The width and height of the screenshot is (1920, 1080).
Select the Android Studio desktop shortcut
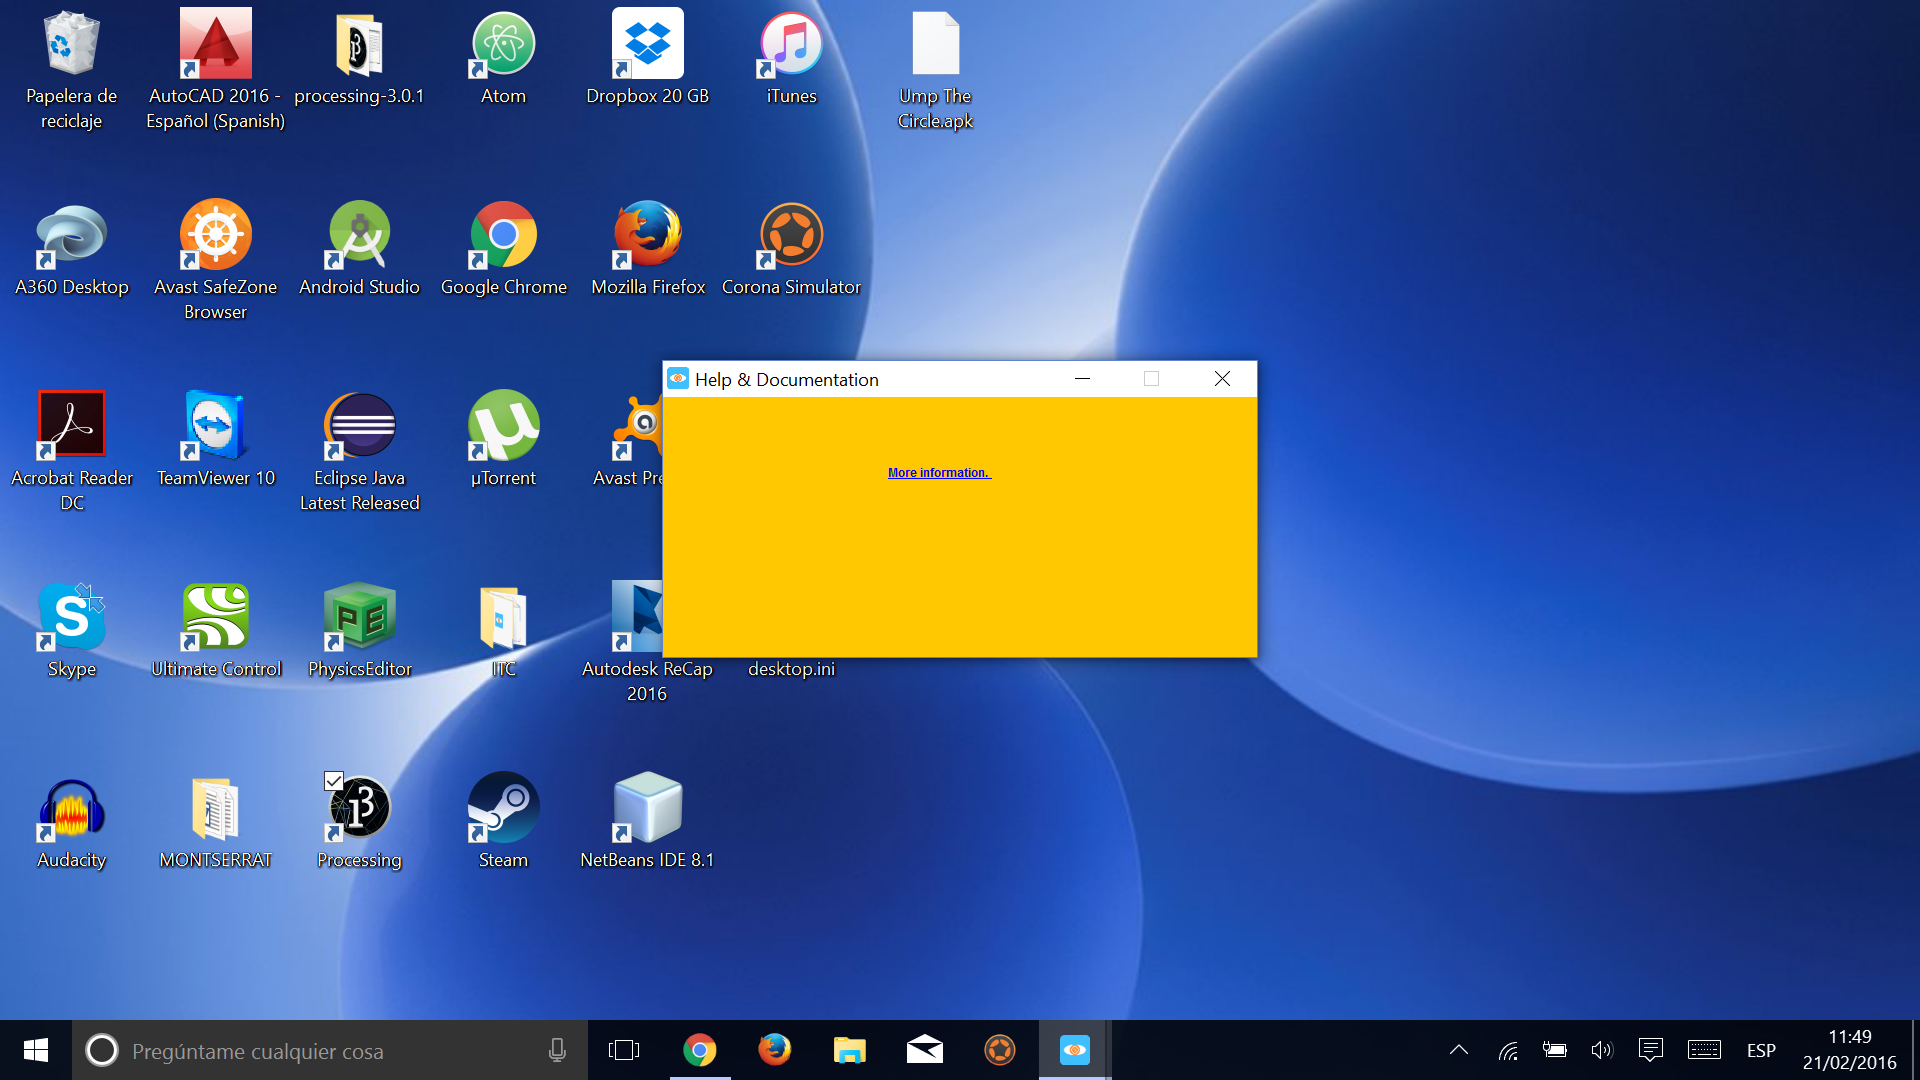pos(359,237)
